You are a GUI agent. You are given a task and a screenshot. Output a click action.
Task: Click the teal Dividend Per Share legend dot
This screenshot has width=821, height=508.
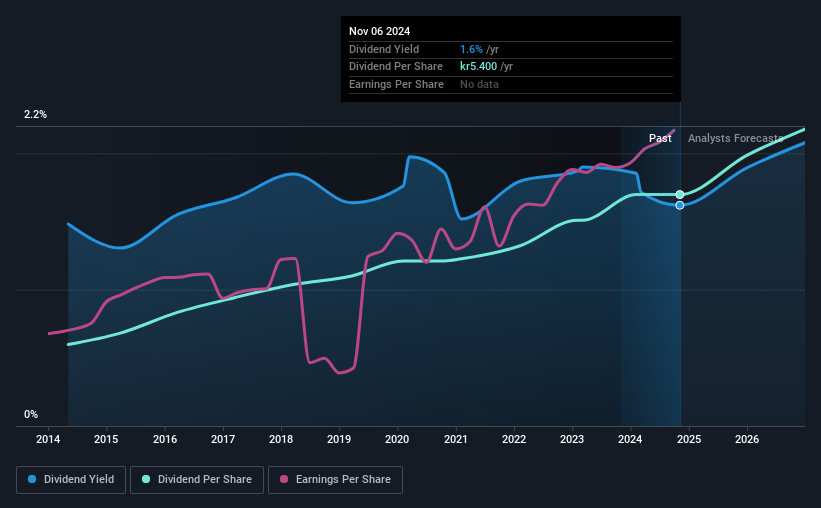pos(146,479)
